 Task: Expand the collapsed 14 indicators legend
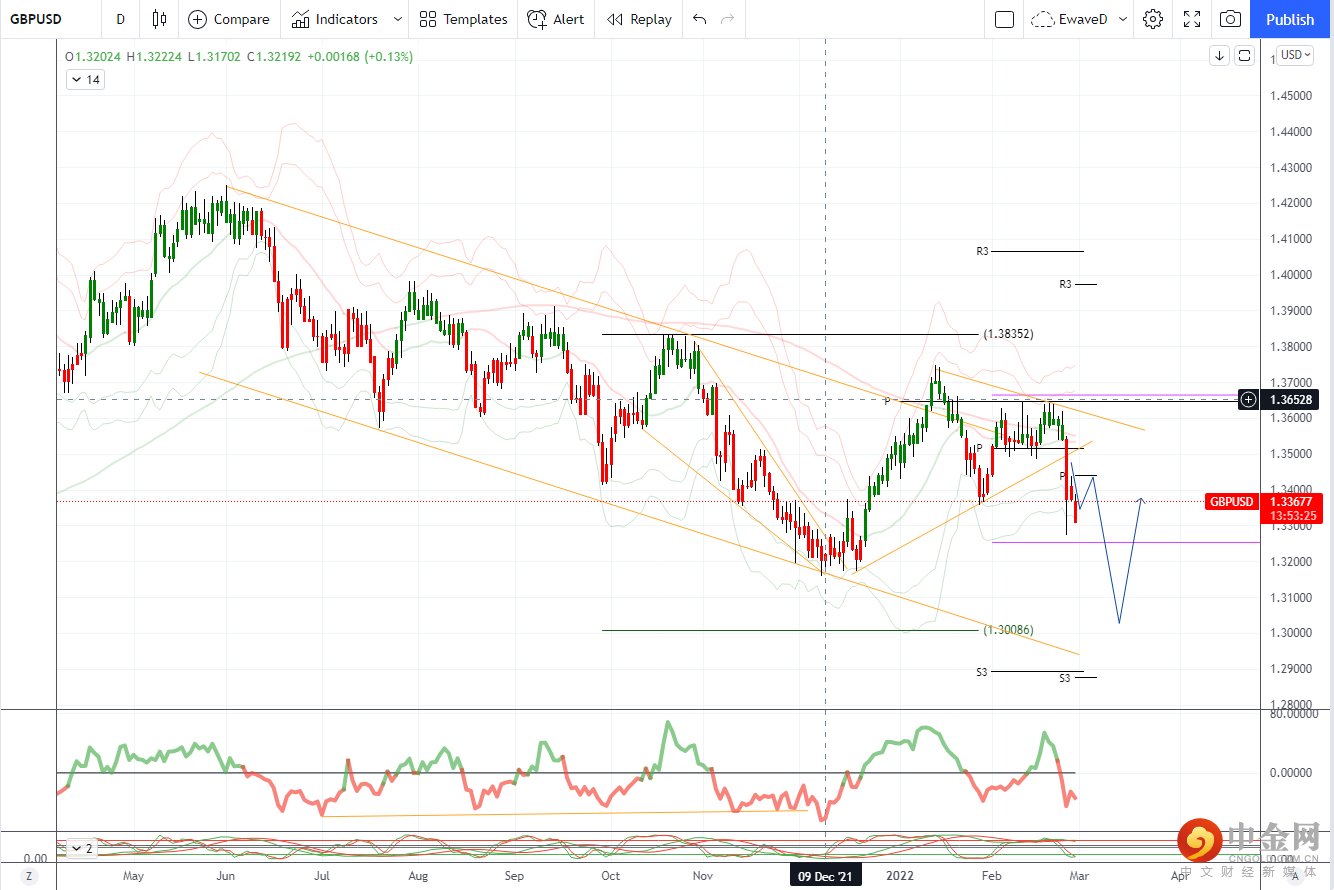(x=85, y=80)
